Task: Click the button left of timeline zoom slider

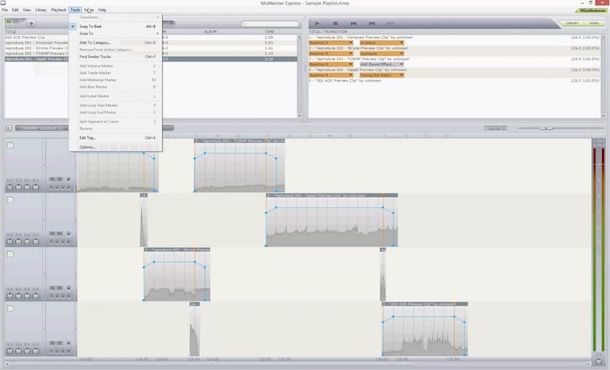Action: (x=496, y=128)
